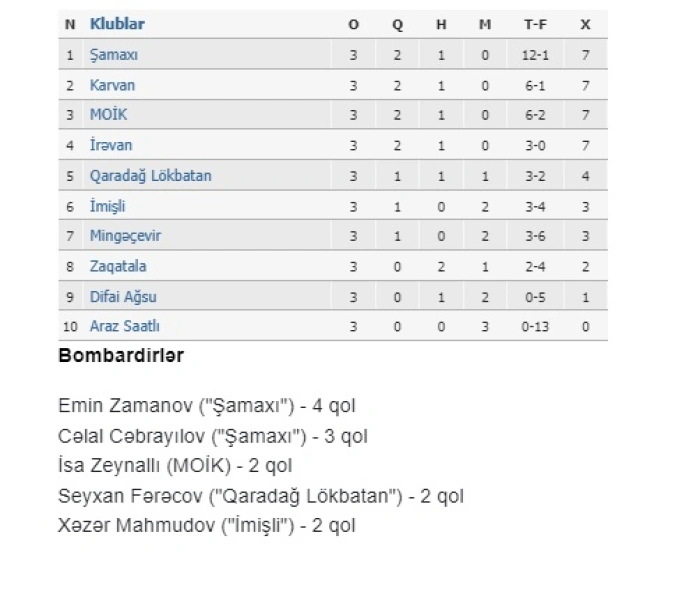Open the Şamaxı club link
700x589 pixels.
coord(112,55)
